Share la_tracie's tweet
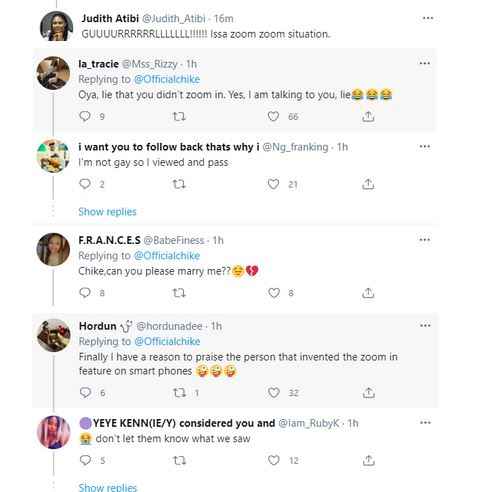The height and width of the screenshot is (492, 490). (368, 116)
